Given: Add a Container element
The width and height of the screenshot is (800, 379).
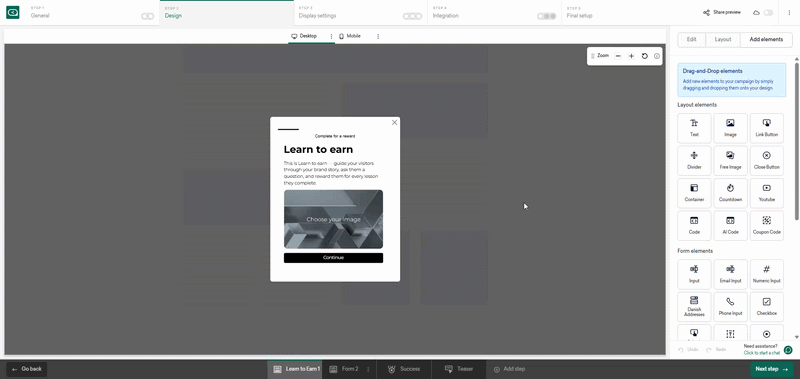Looking at the screenshot, I should tap(694, 193).
